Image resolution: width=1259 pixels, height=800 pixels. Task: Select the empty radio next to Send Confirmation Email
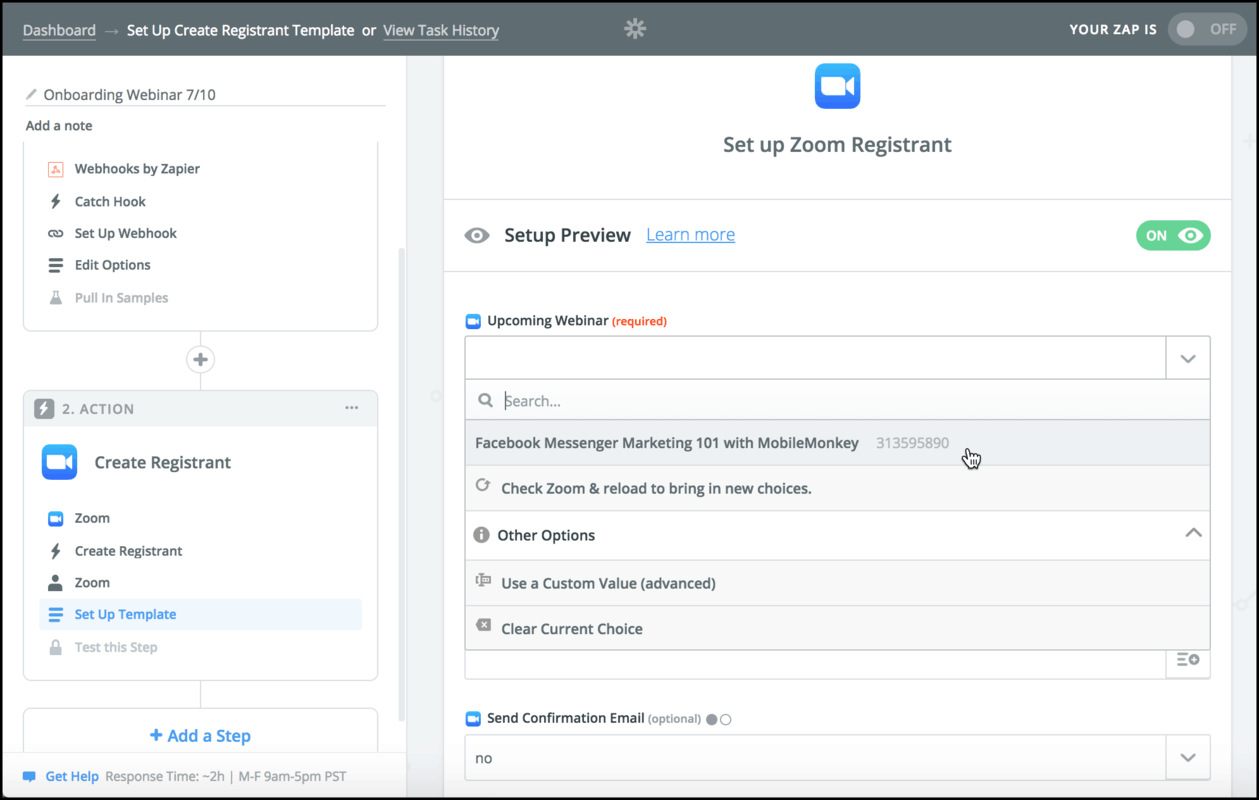726,719
